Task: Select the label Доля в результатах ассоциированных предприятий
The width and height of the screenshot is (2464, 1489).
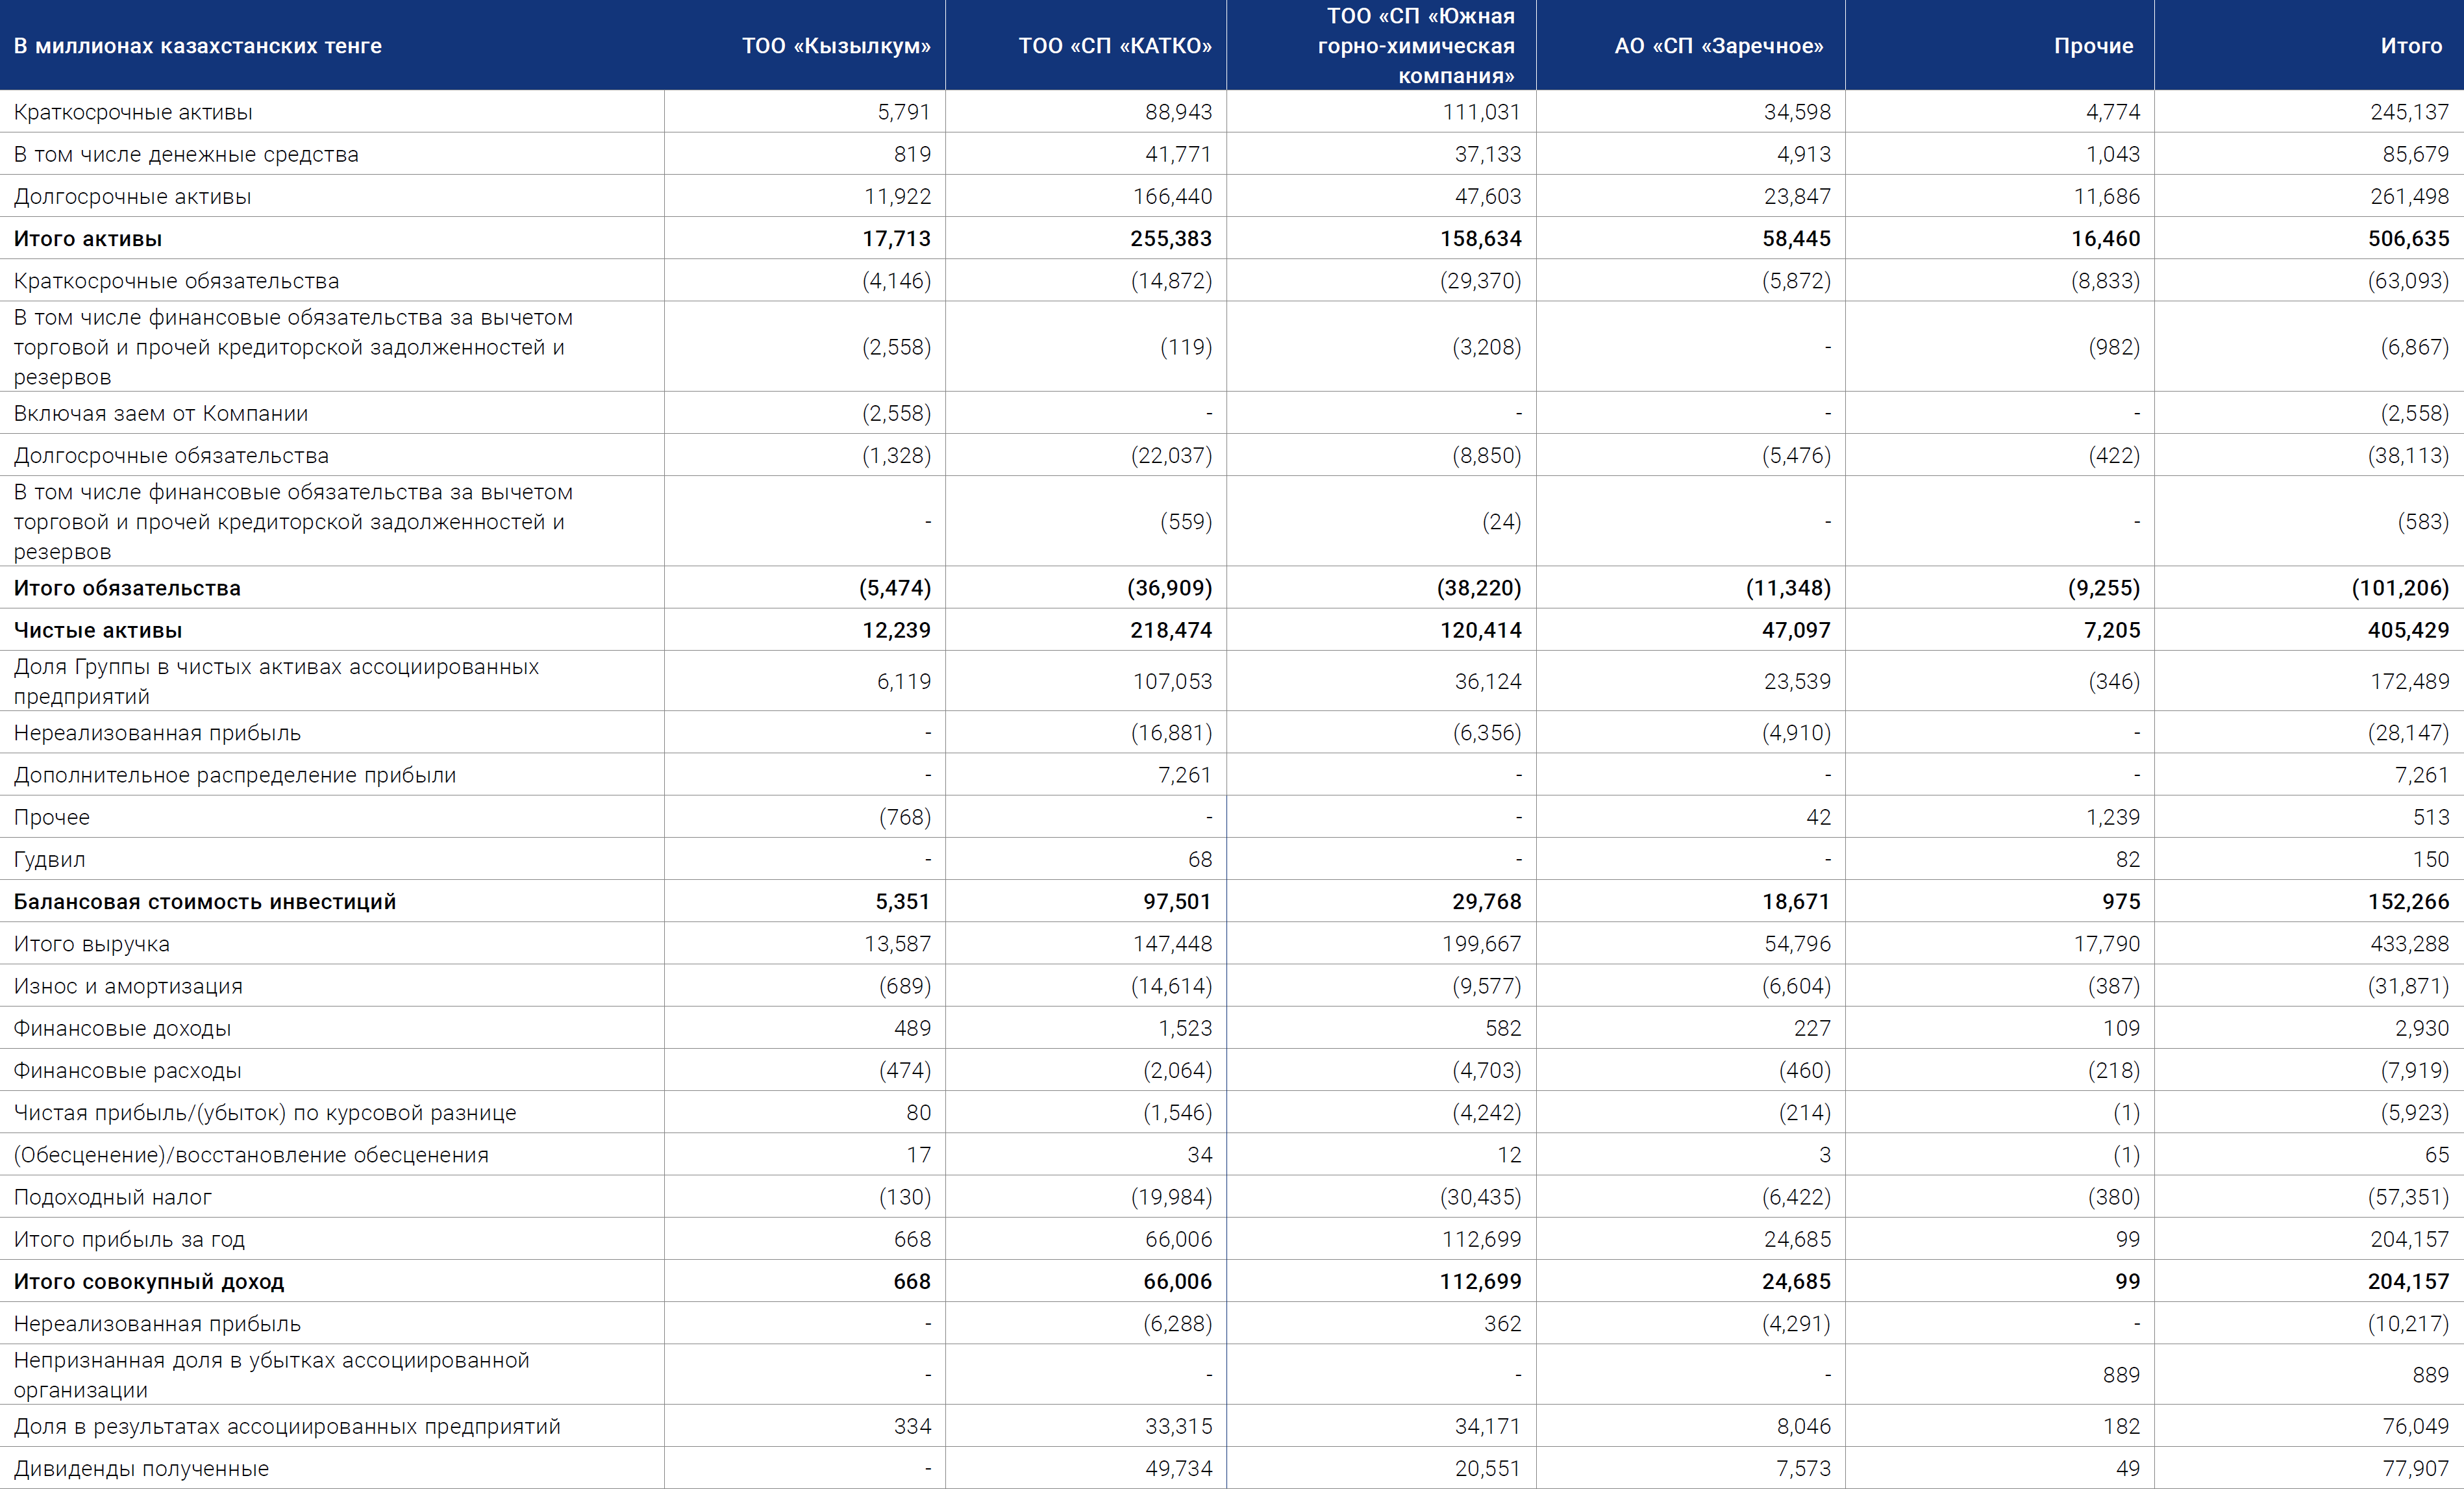Action: point(287,1426)
